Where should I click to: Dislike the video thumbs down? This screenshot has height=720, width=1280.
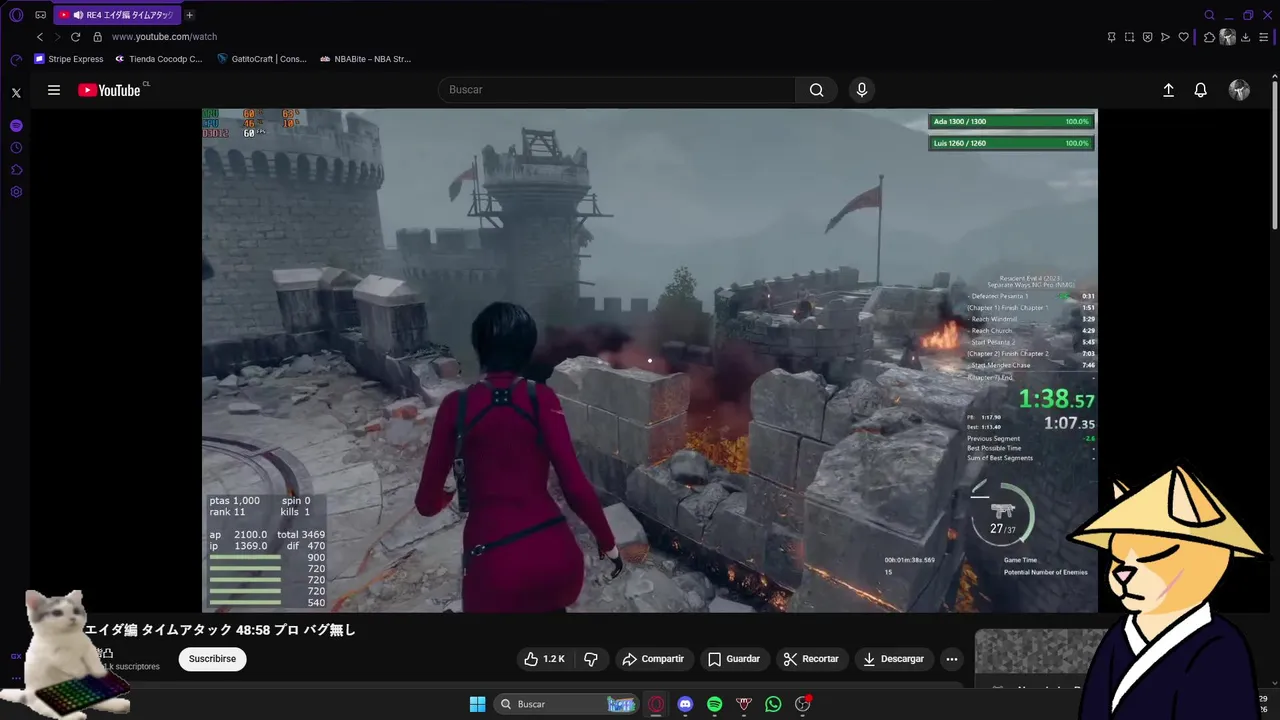coord(591,659)
